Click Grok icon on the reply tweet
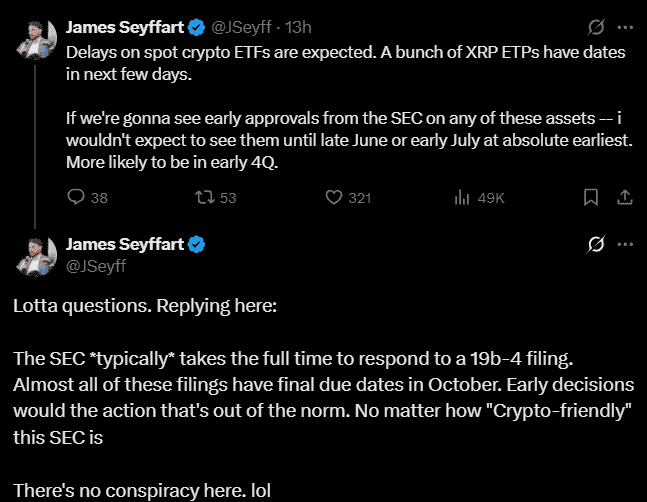The width and height of the screenshot is (647, 502). [x=596, y=244]
